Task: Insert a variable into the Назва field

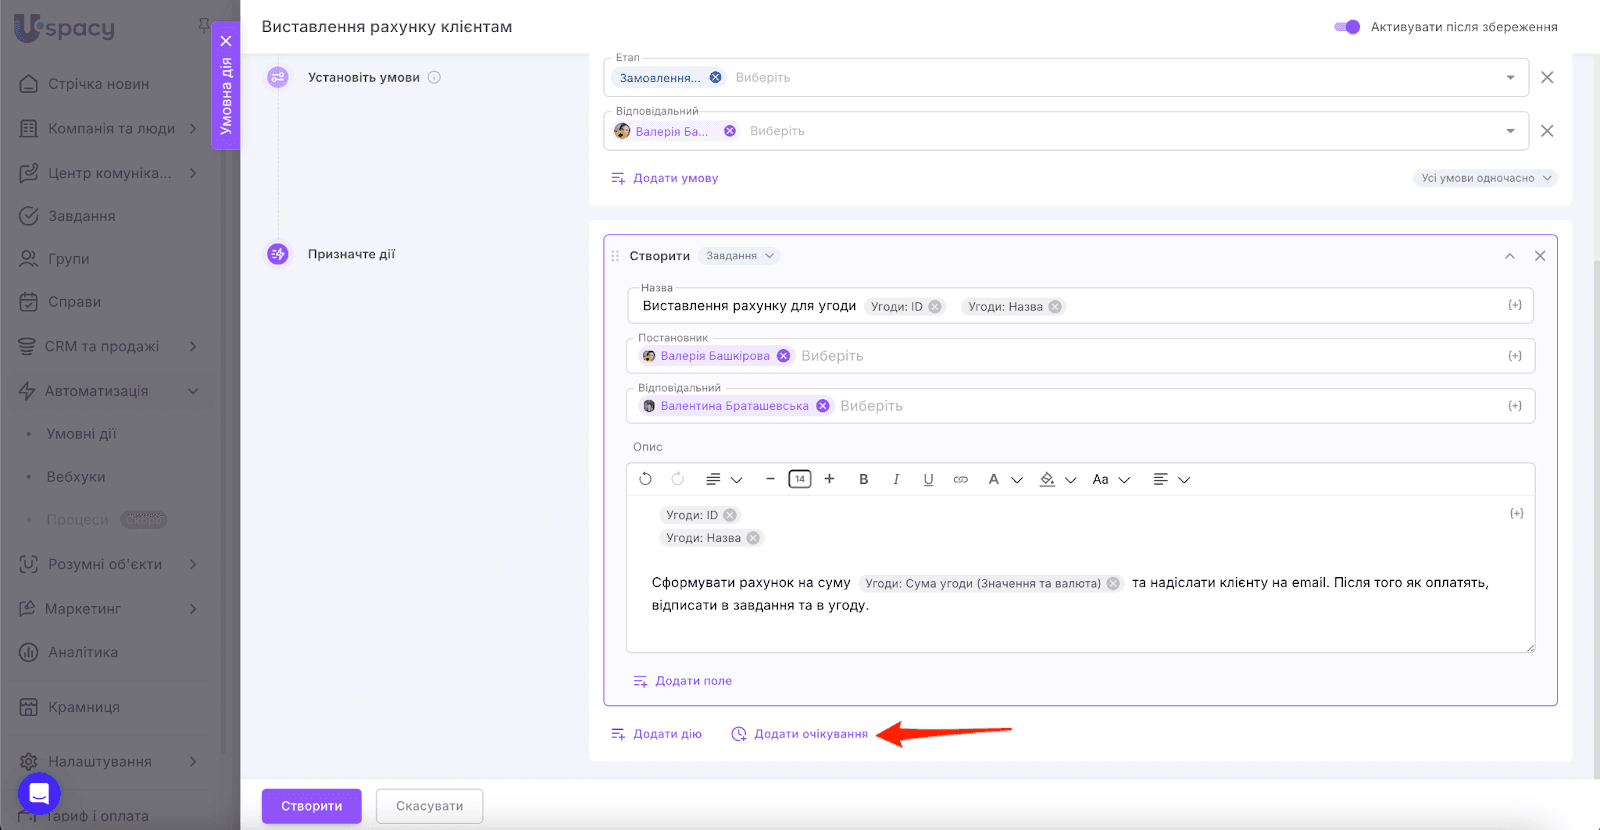Action: (x=1515, y=305)
